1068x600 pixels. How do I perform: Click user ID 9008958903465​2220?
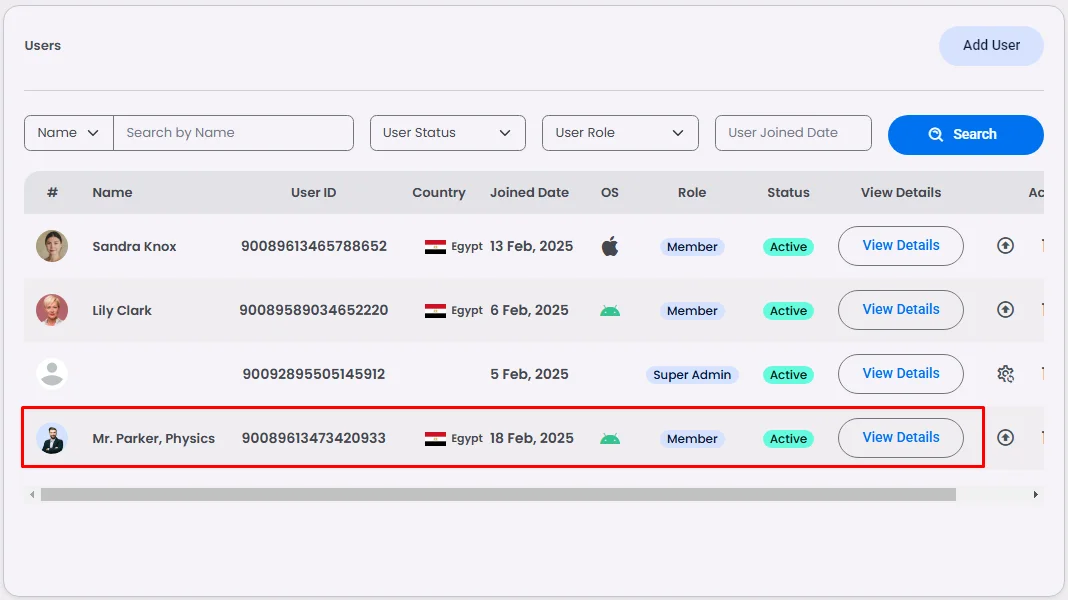click(x=314, y=310)
